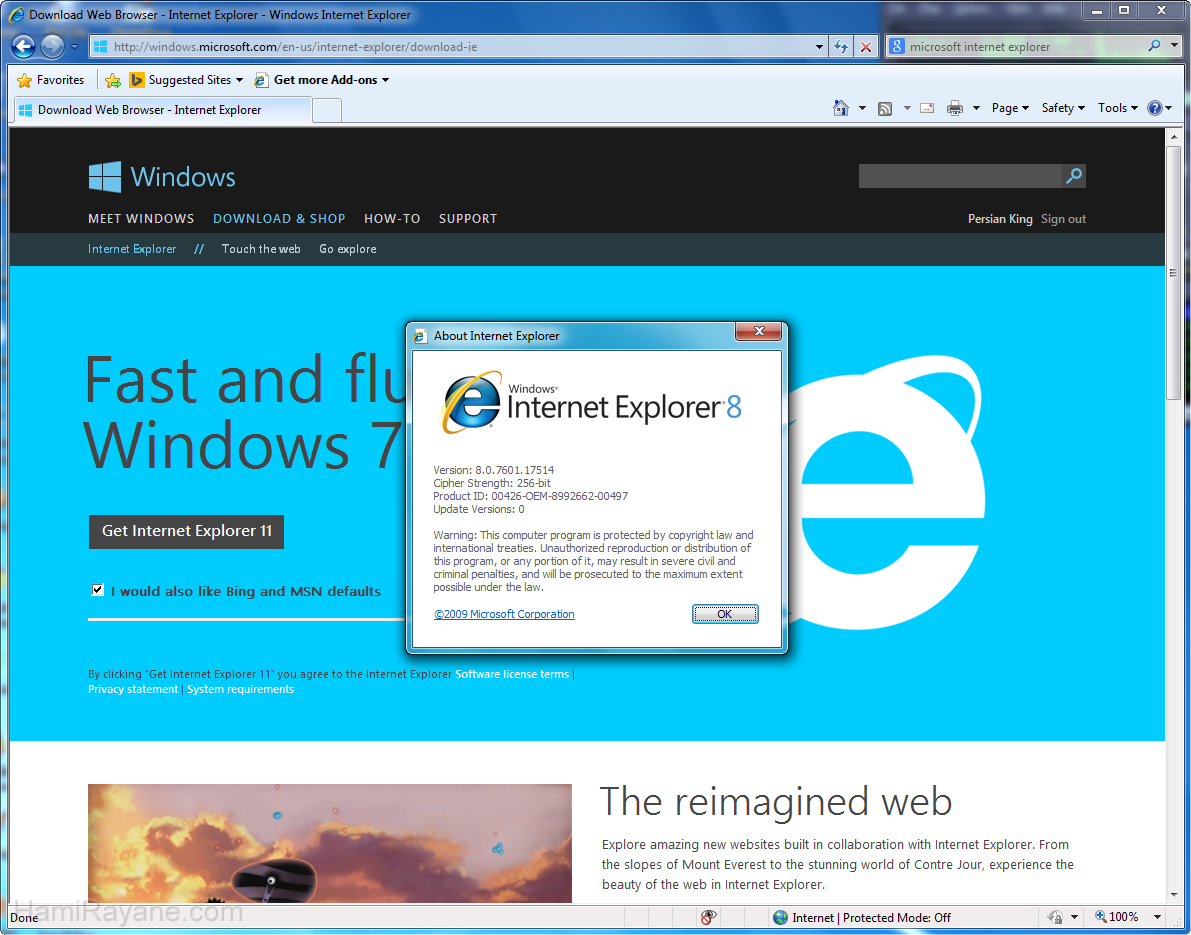Open the recent pages dropdown arrow
1191x935 pixels.
tap(74, 46)
